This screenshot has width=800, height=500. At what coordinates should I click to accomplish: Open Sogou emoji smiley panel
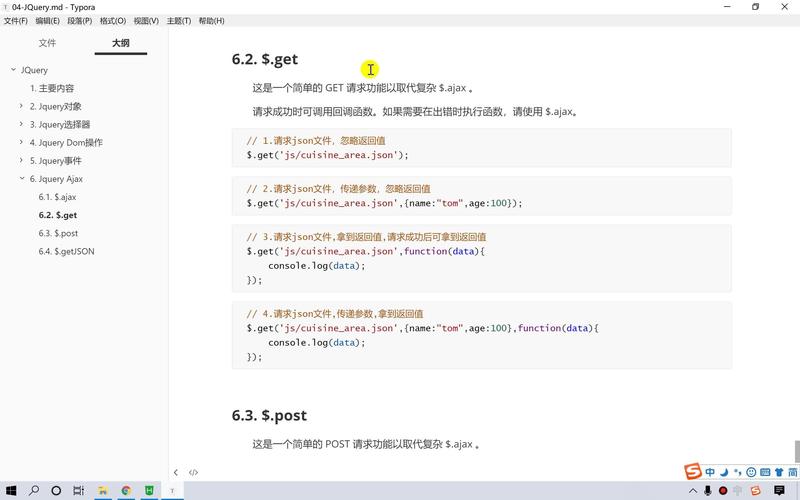coord(751,472)
